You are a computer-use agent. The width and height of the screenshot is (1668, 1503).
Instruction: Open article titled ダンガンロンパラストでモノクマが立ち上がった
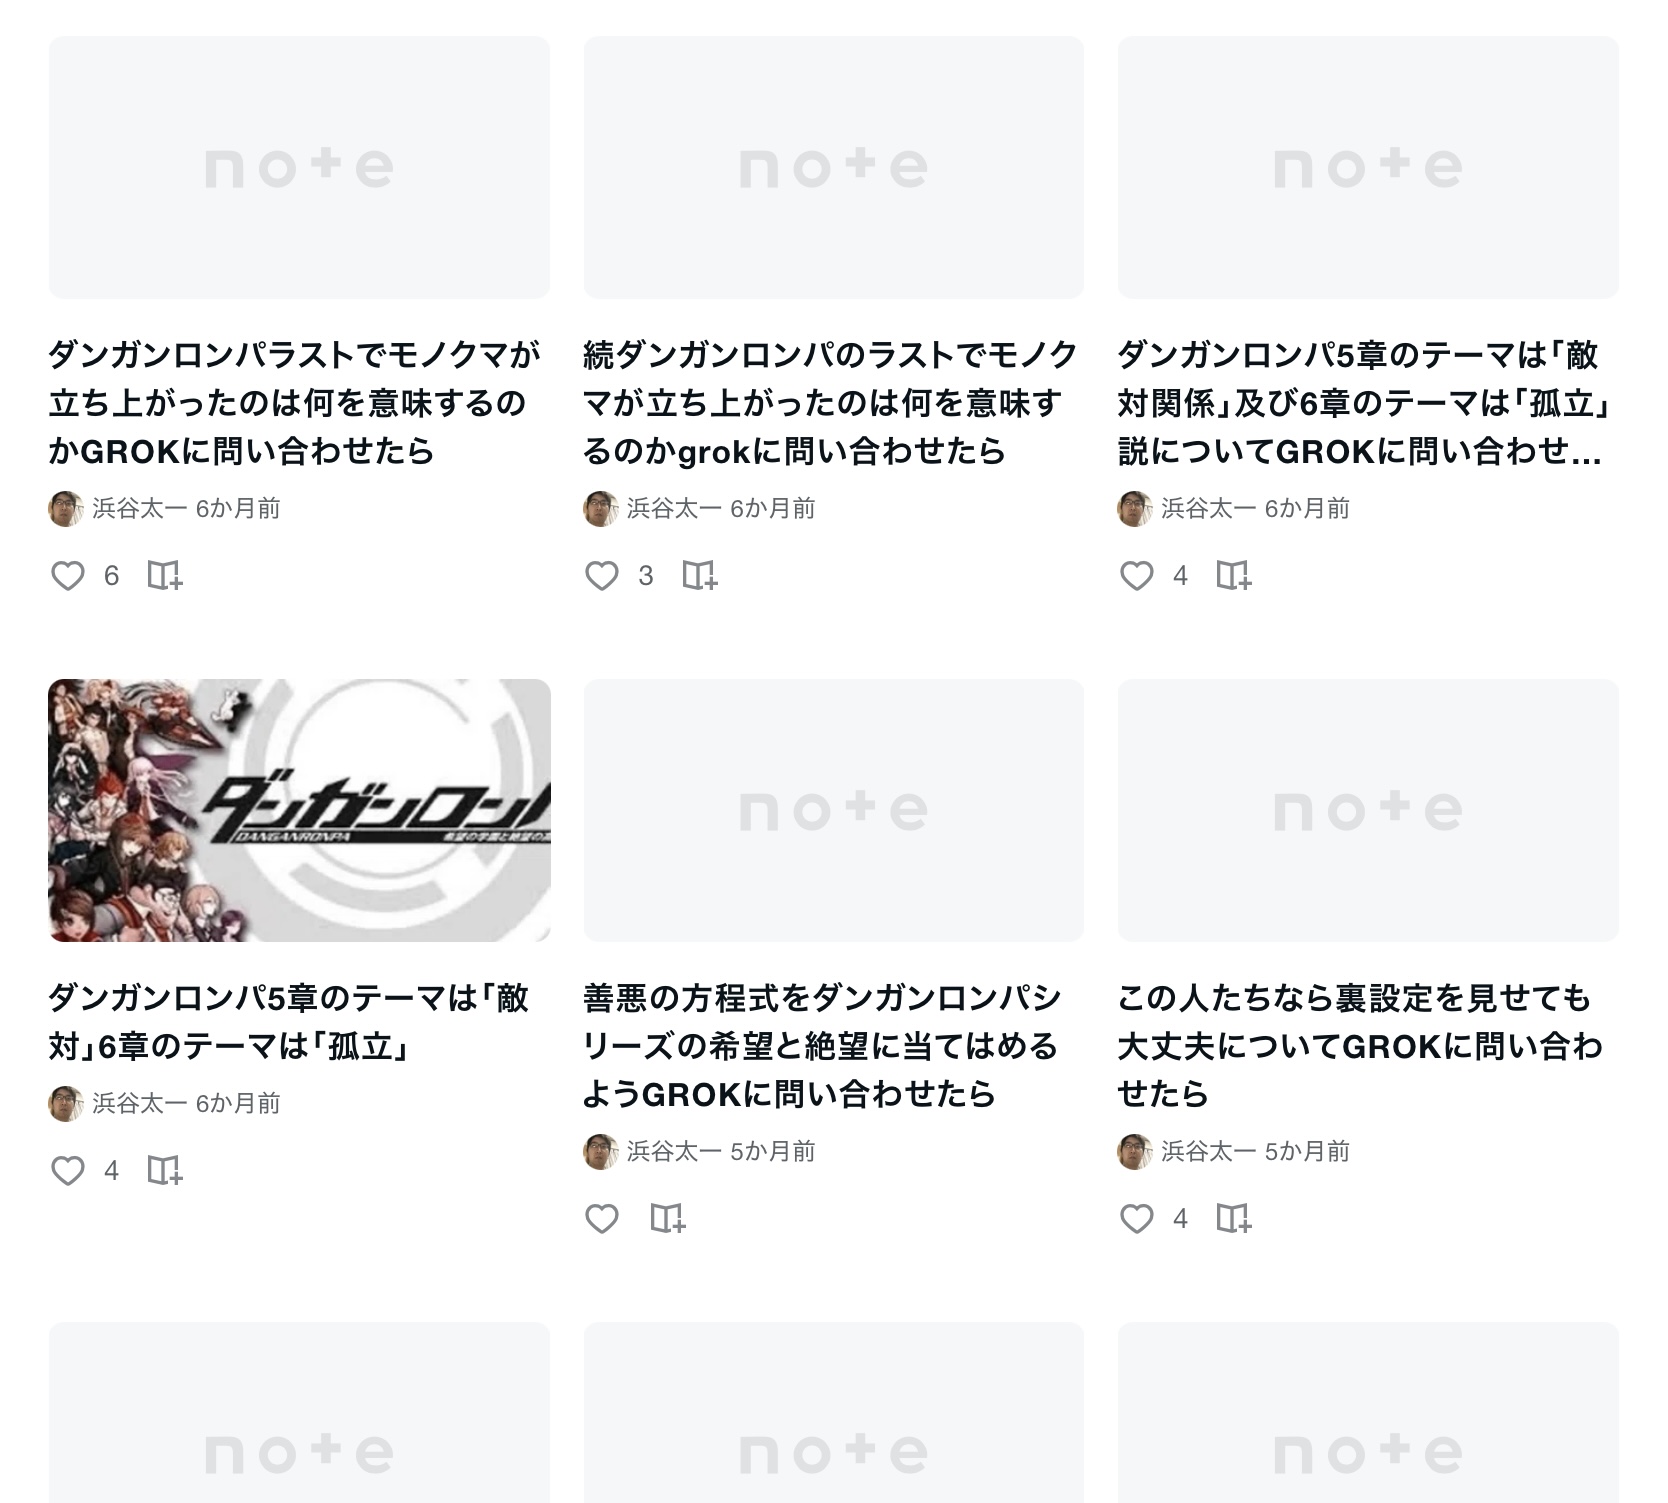coord(295,403)
